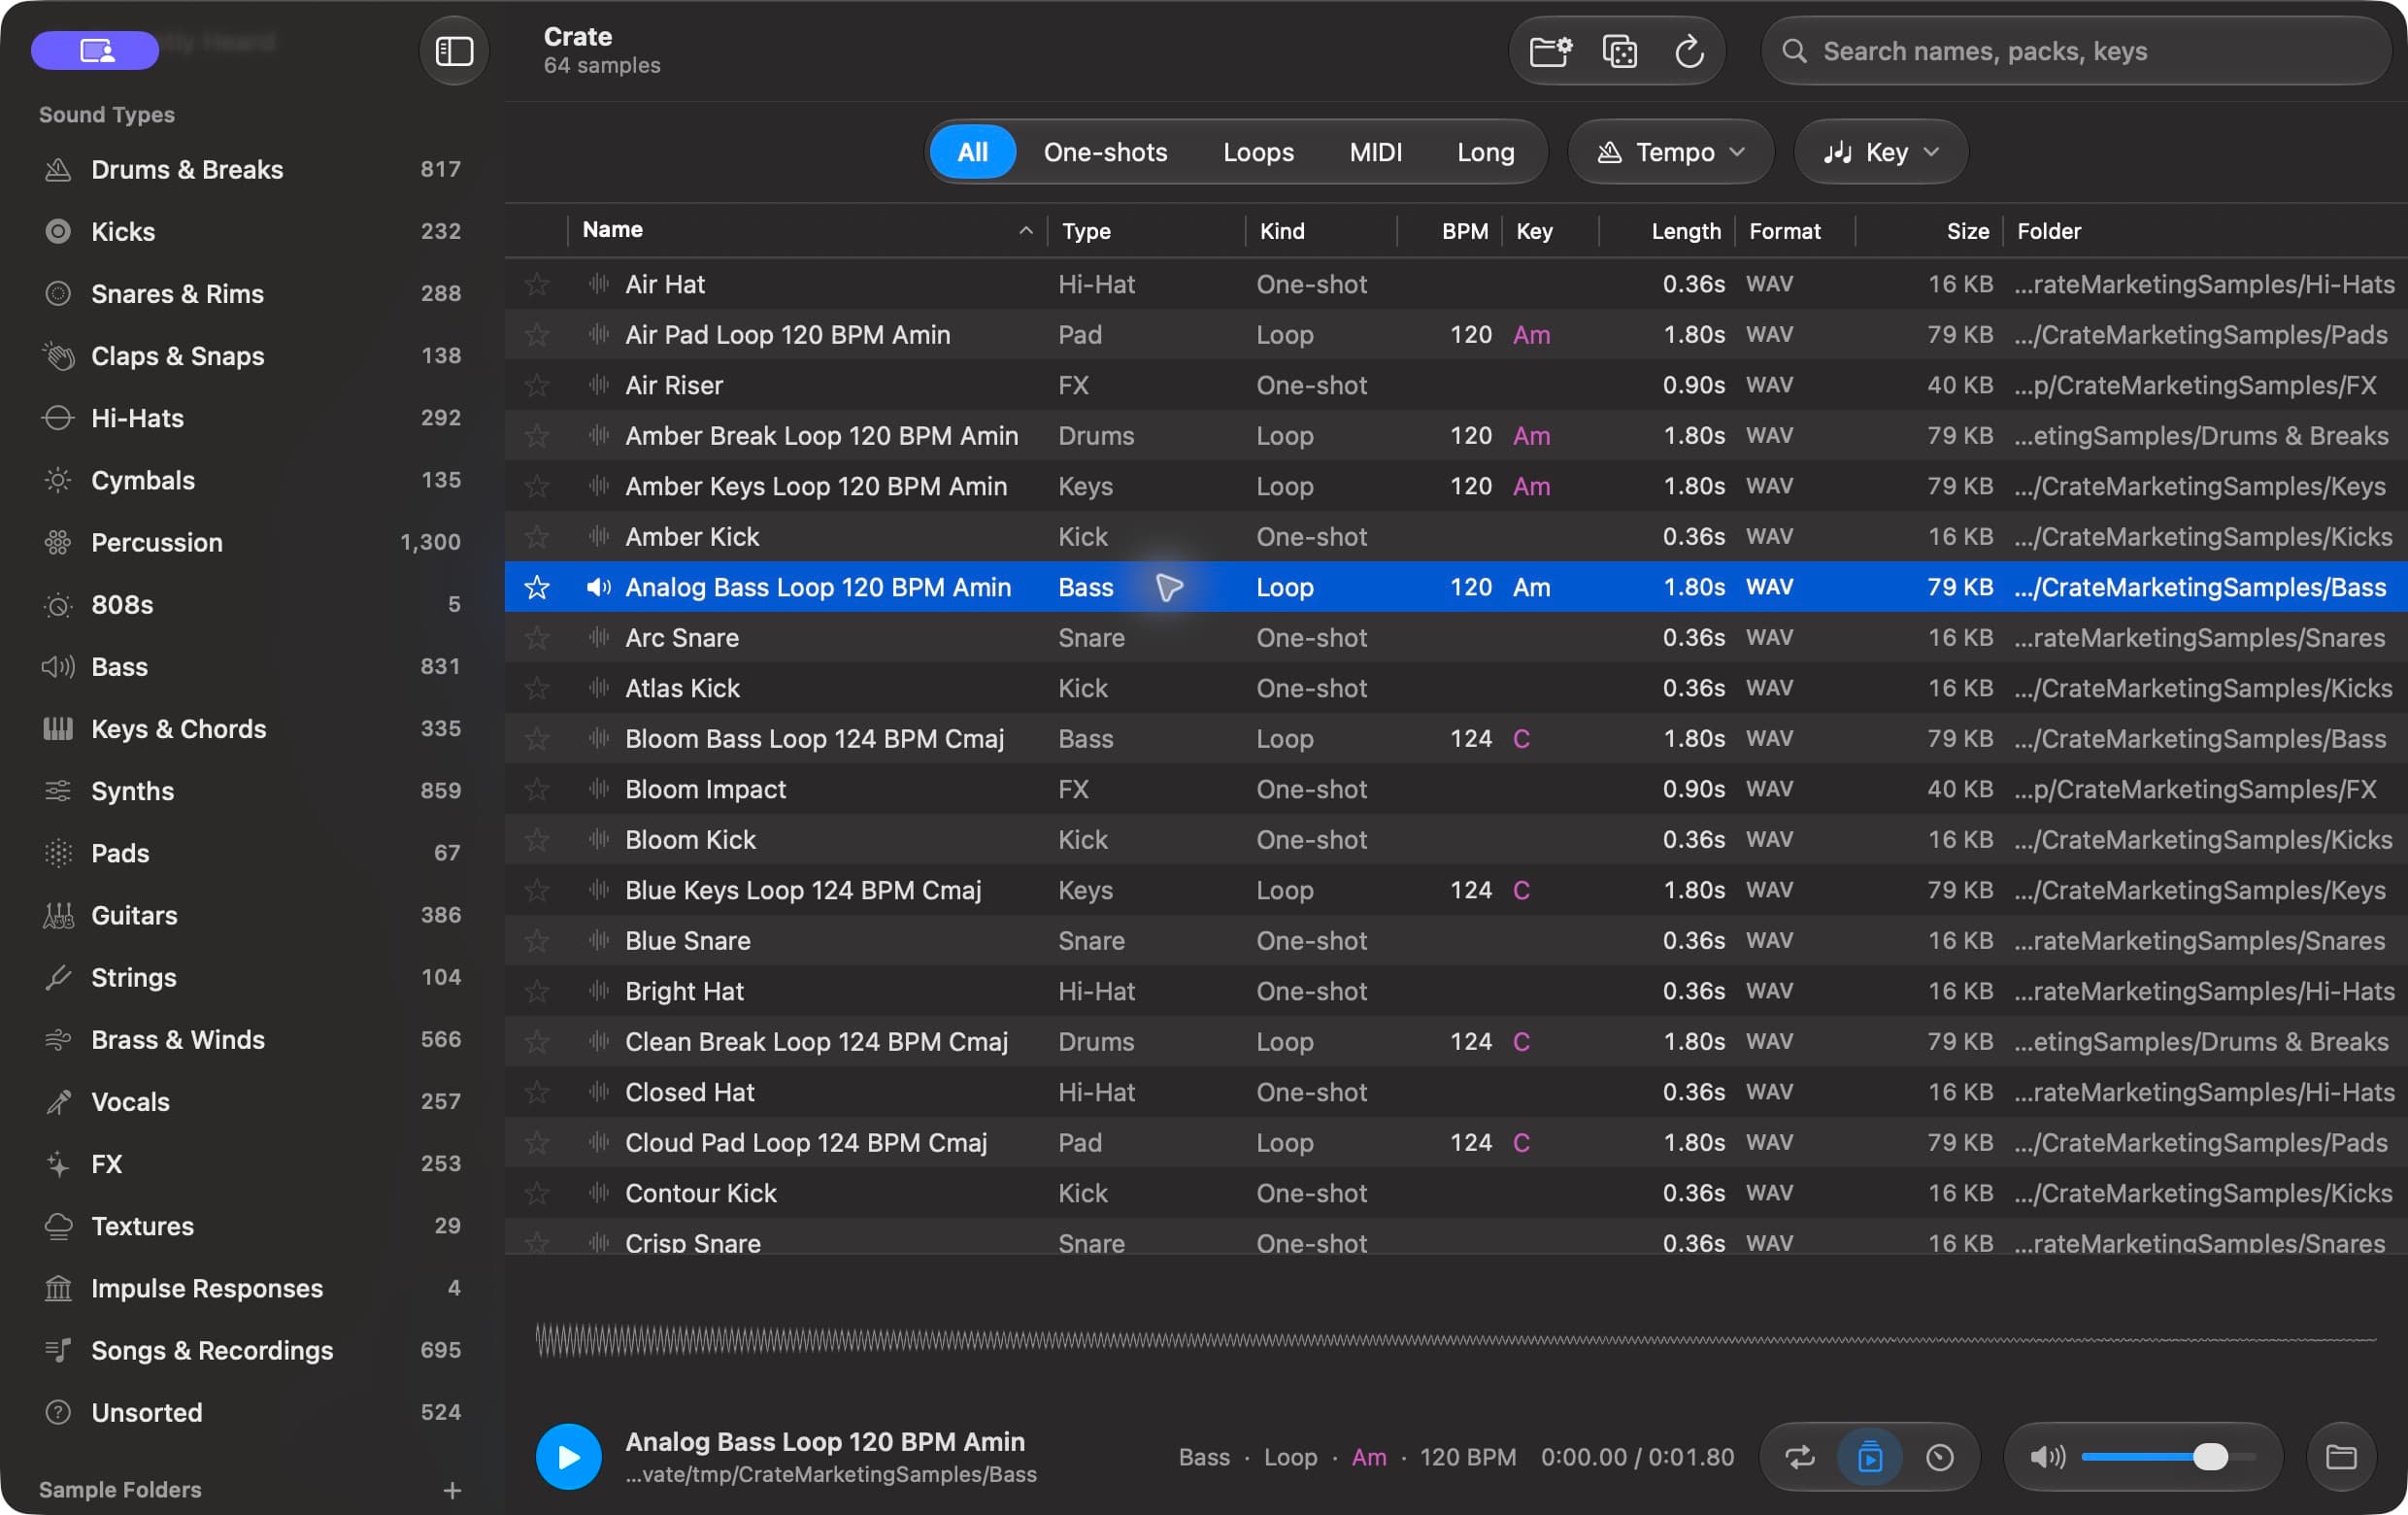Toggle star for Bloom Kick

coord(537,840)
